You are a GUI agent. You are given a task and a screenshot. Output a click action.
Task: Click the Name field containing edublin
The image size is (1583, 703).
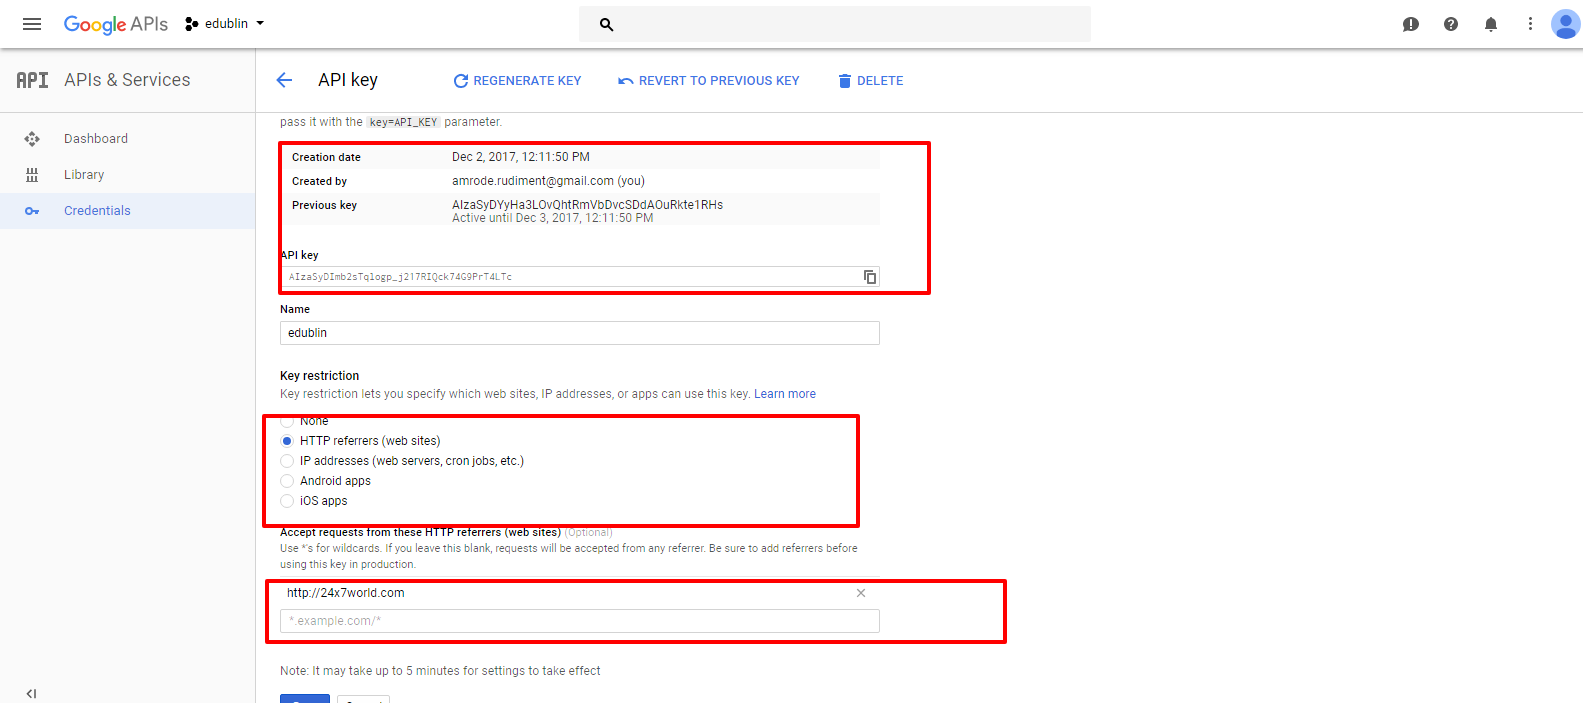580,333
